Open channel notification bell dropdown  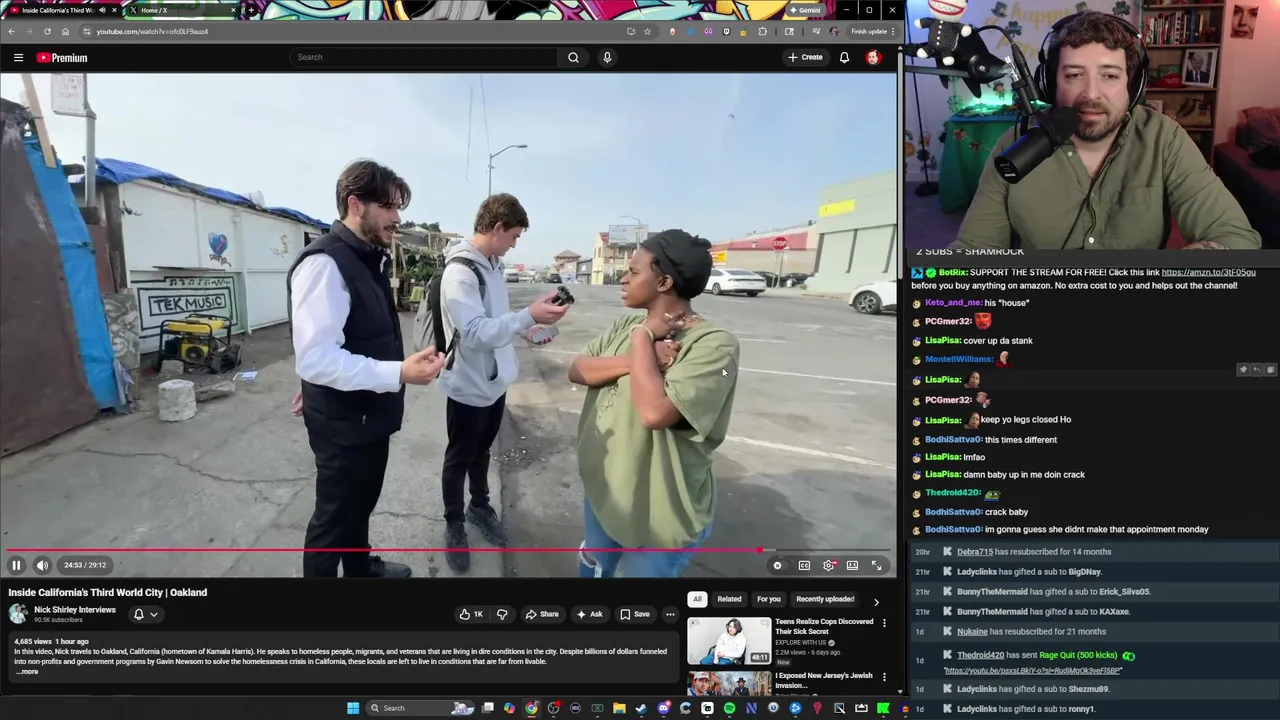(x=145, y=614)
